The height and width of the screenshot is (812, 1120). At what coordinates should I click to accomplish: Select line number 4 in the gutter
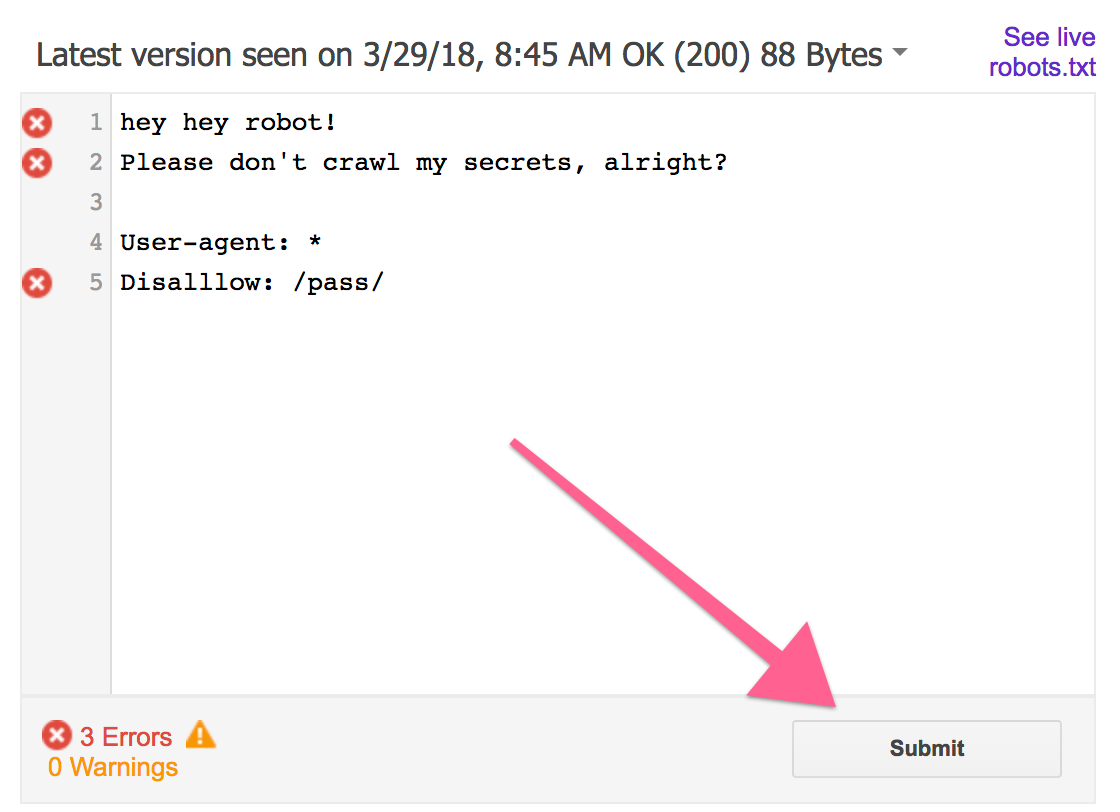[x=96, y=243]
